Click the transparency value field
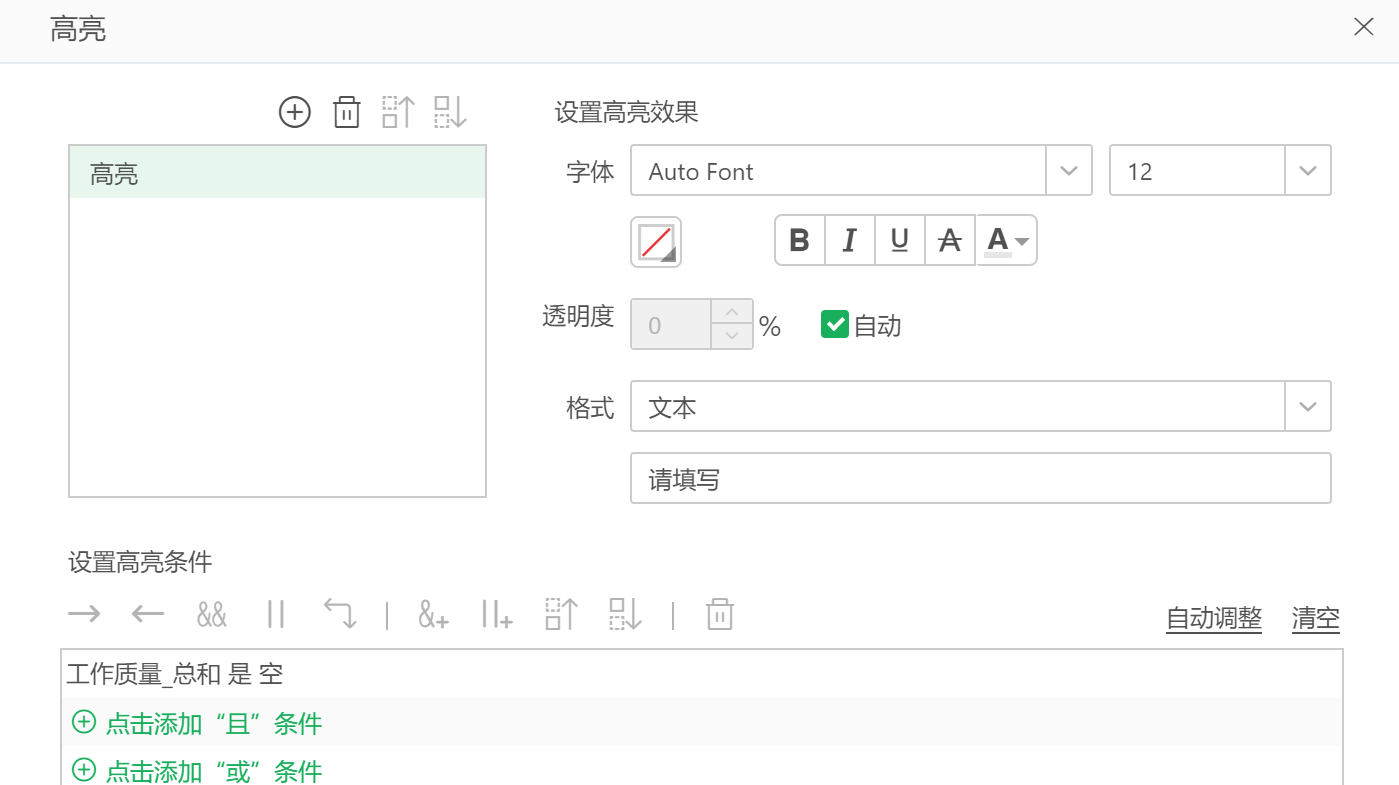1399x785 pixels. point(671,325)
